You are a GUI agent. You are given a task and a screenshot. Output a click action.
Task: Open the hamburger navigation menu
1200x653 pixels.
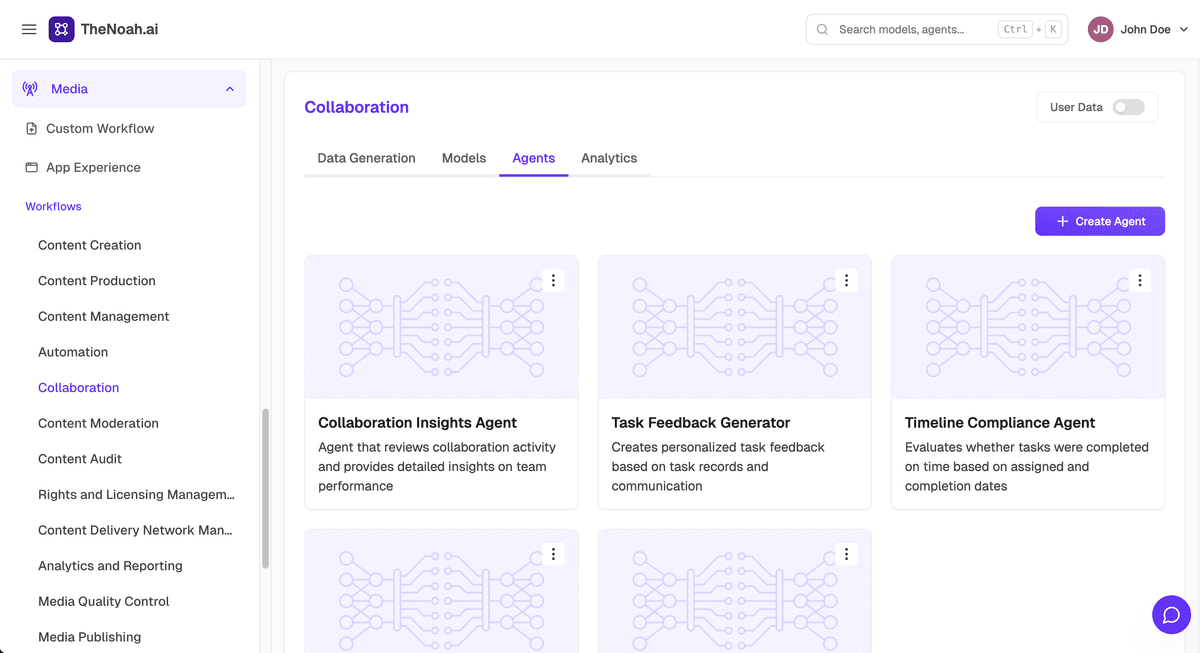29,30
